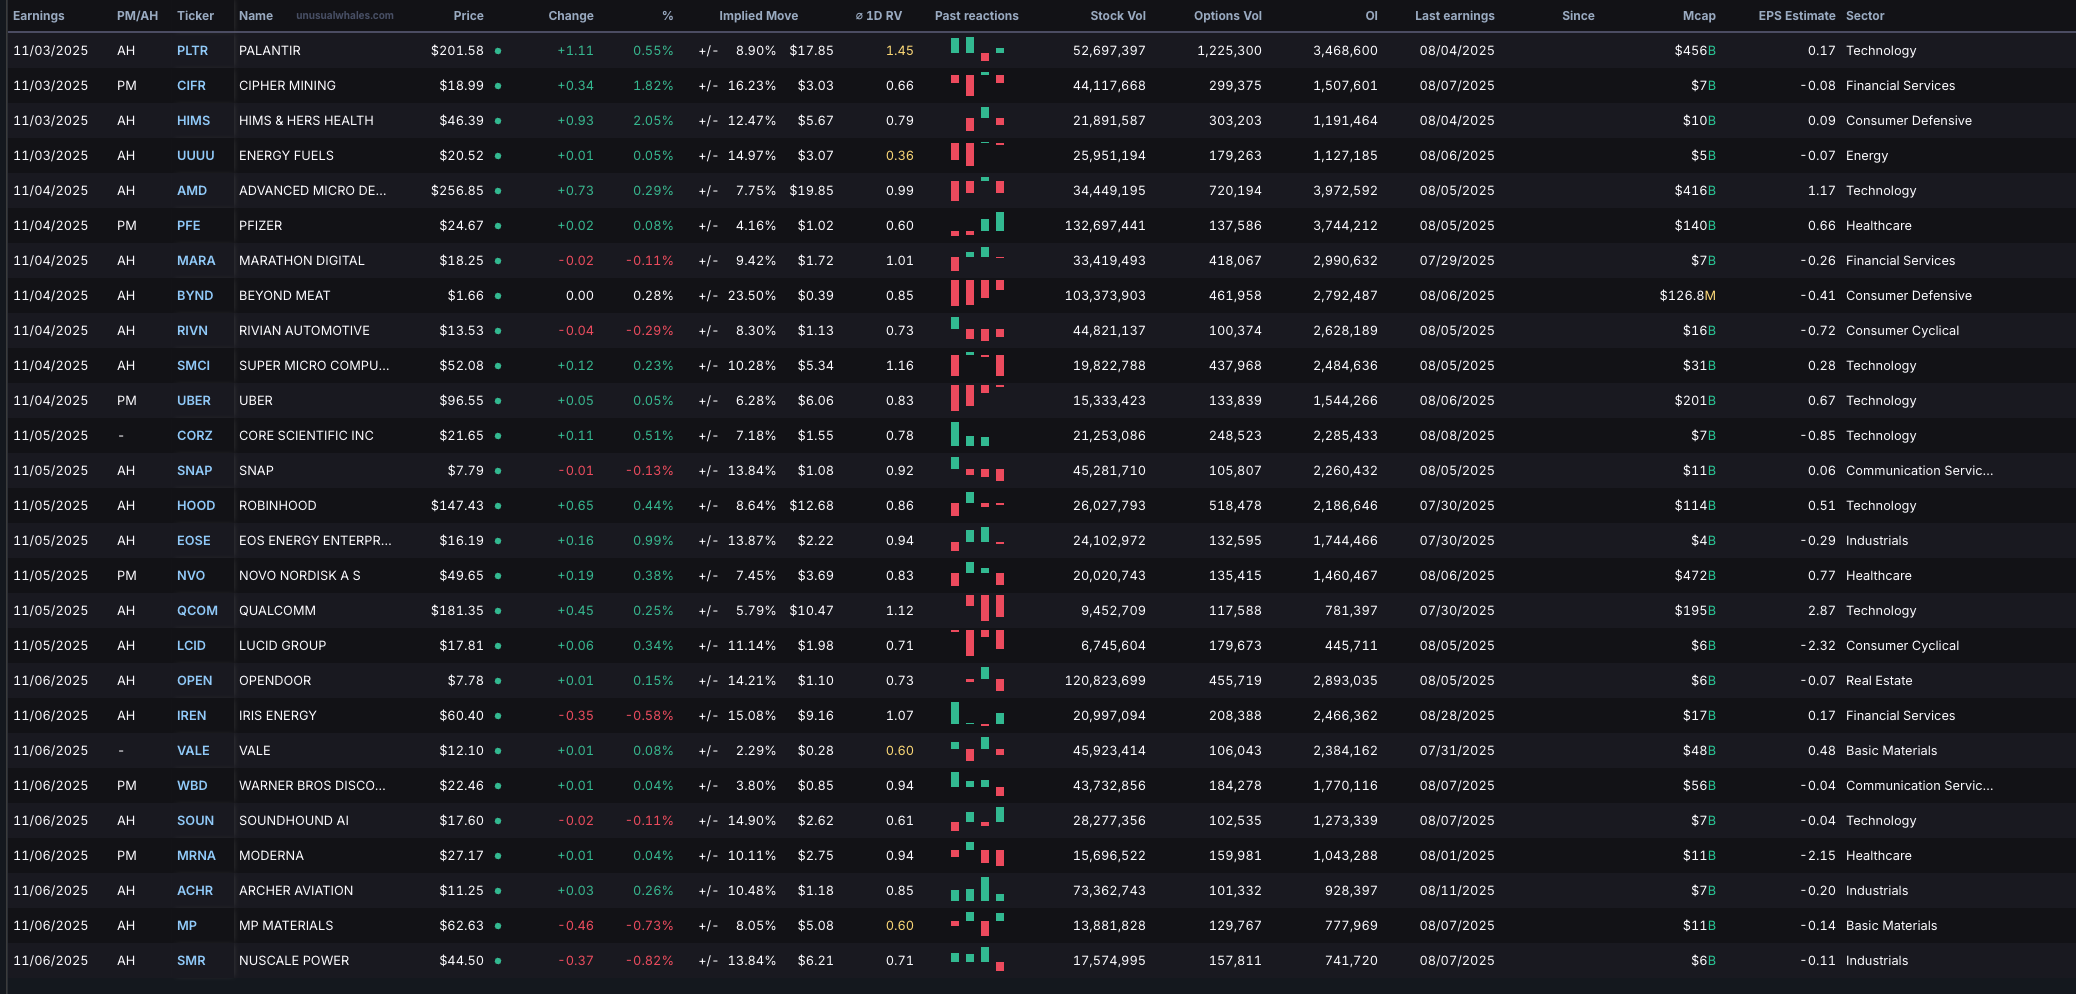
Task: Open WBD ticker link
Action: click(x=192, y=786)
